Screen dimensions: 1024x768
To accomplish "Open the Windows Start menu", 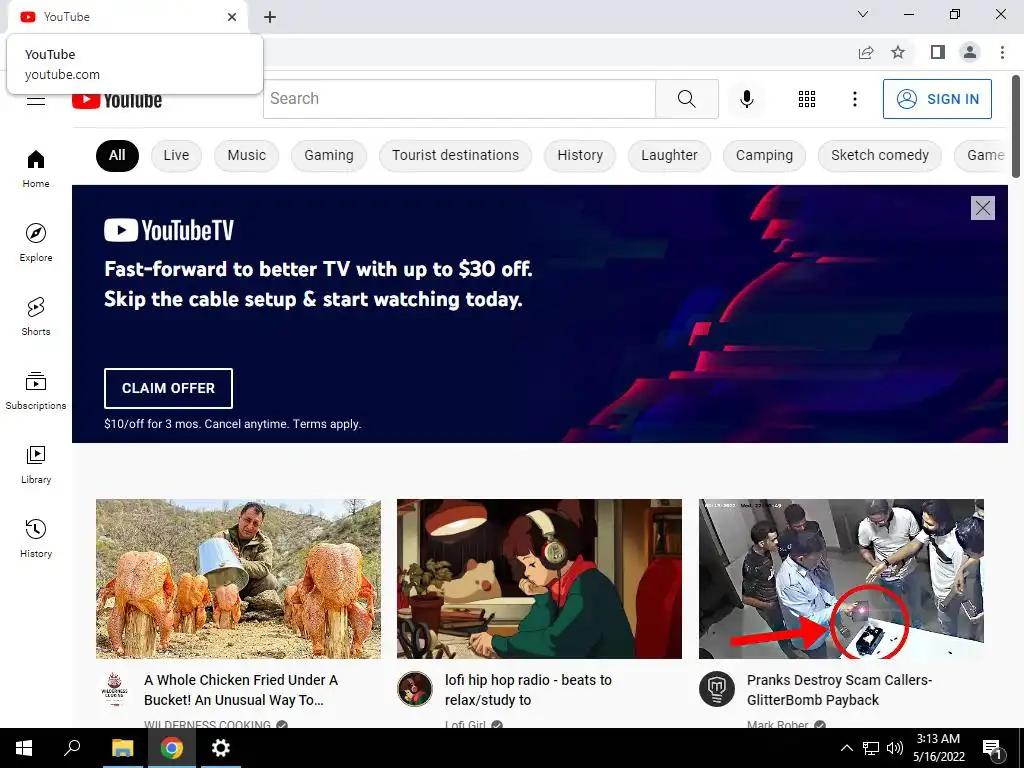I will coord(24,748).
